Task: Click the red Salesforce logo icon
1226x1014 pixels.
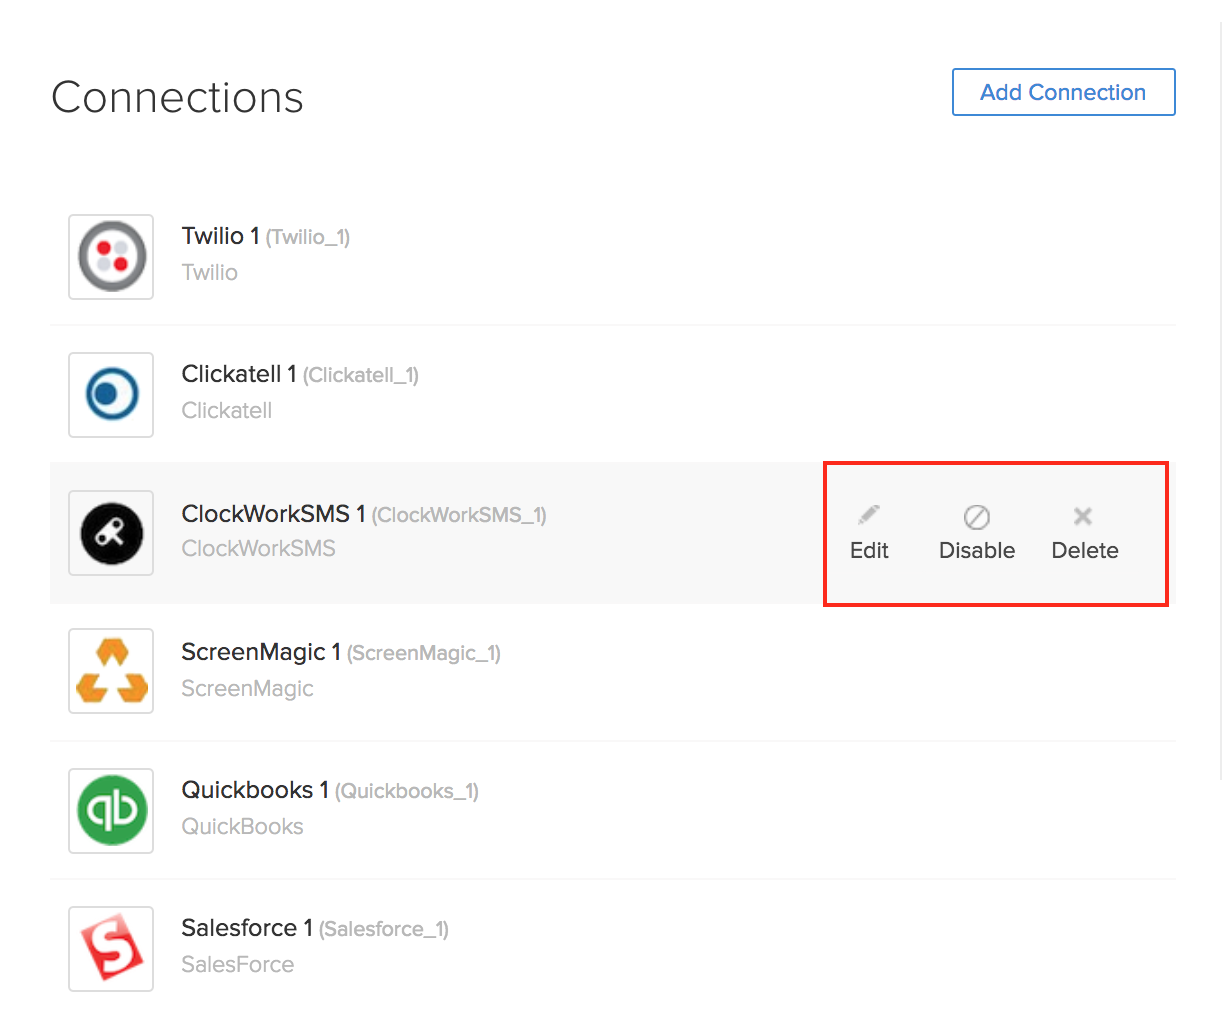Action: pos(111,948)
